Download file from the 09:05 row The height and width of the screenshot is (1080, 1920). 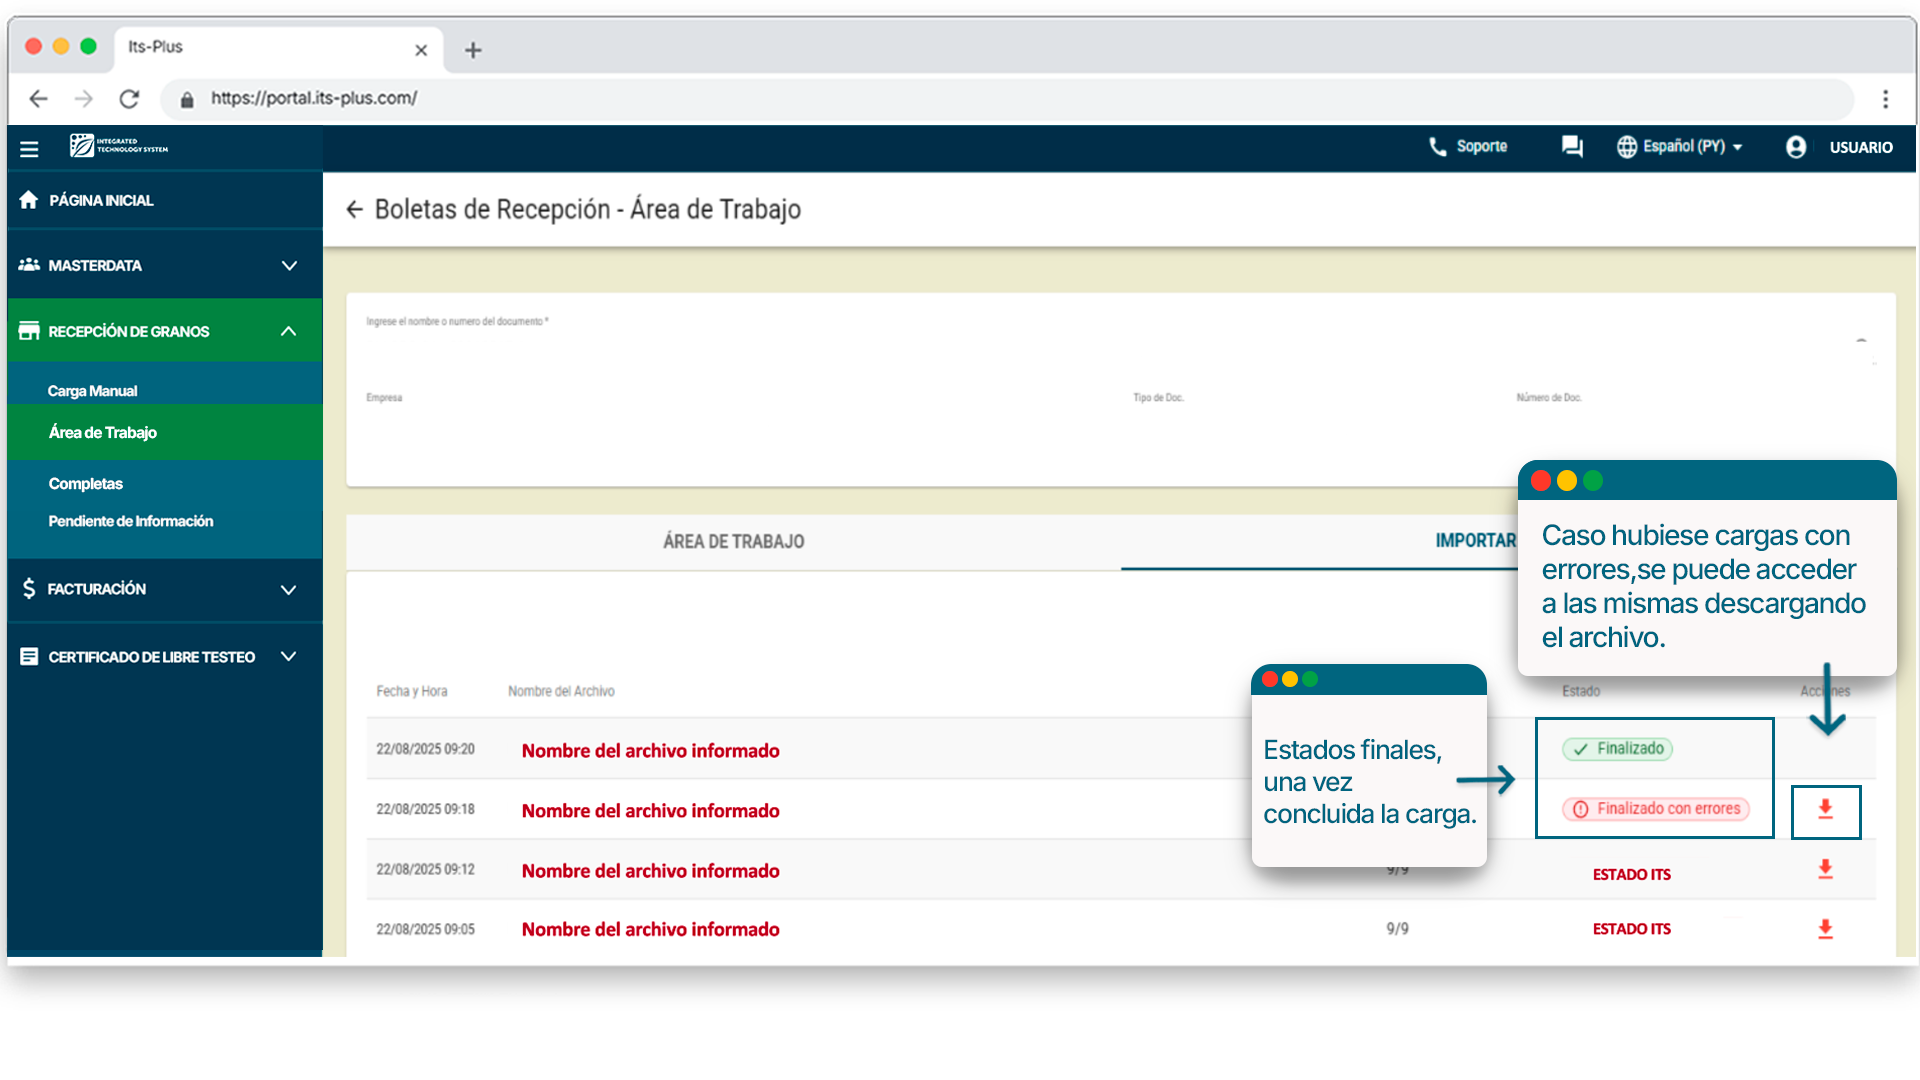(1825, 930)
